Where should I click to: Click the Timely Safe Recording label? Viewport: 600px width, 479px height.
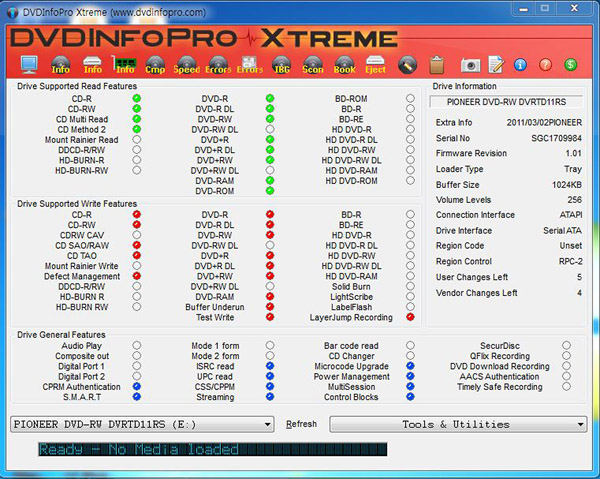499,387
